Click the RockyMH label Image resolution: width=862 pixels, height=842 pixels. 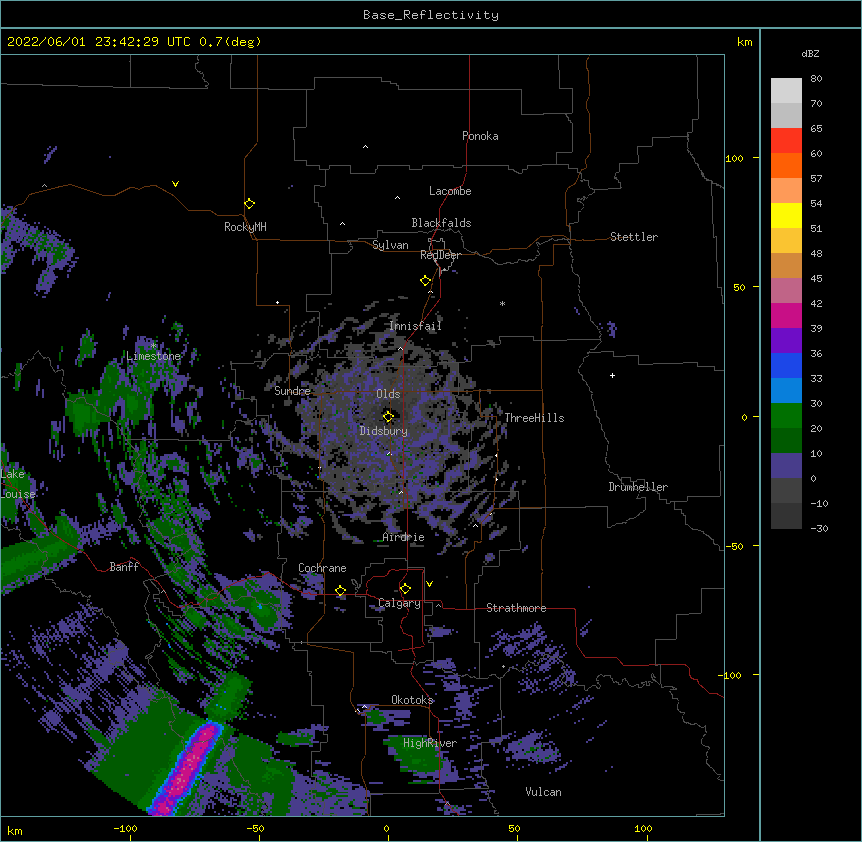tap(245, 227)
